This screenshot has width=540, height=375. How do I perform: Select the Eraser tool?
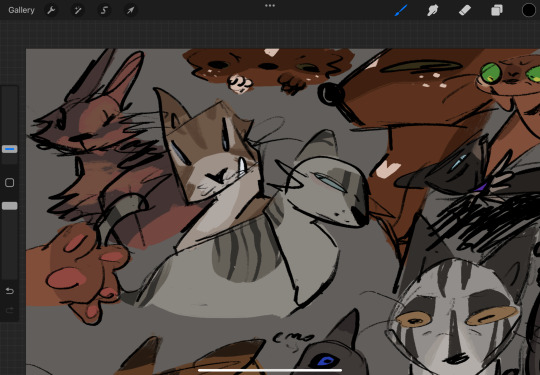(465, 10)
